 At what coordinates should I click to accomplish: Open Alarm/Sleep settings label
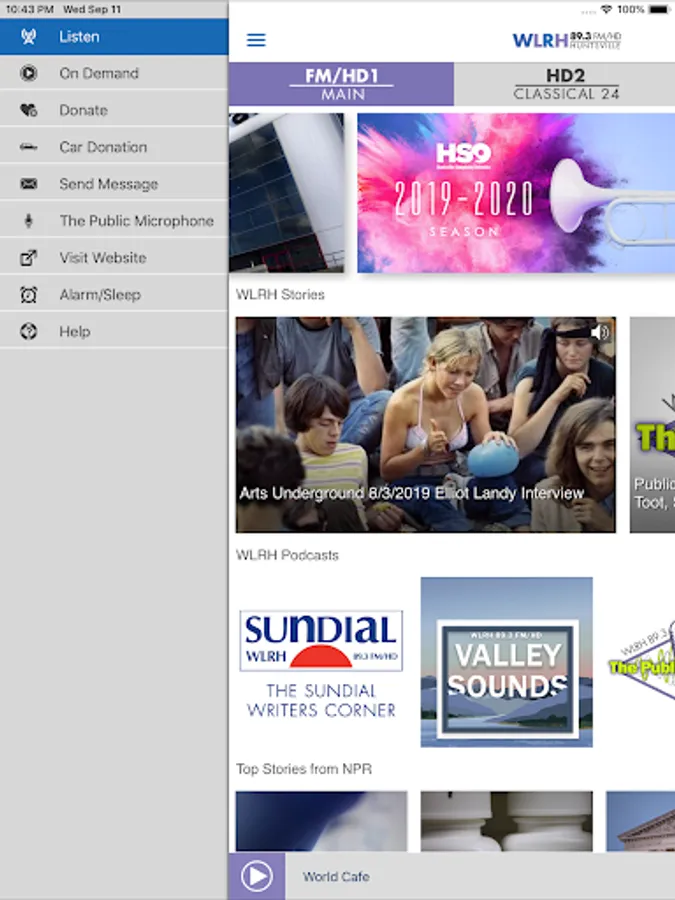100,295
